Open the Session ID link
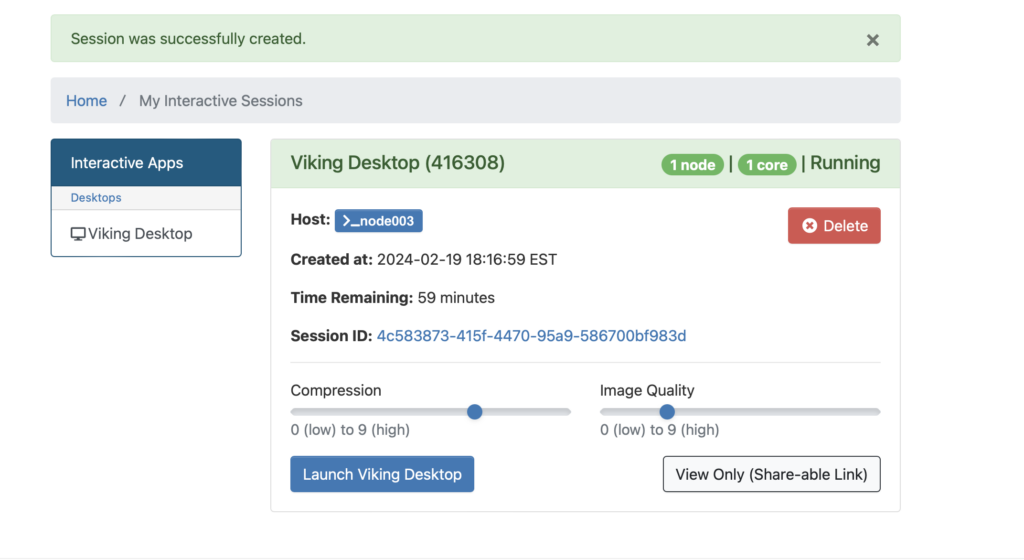 pos(531,336)
